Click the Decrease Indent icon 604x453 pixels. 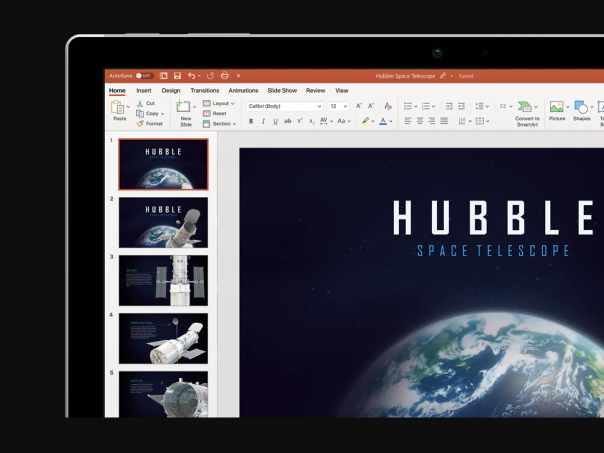coord(449,106)
